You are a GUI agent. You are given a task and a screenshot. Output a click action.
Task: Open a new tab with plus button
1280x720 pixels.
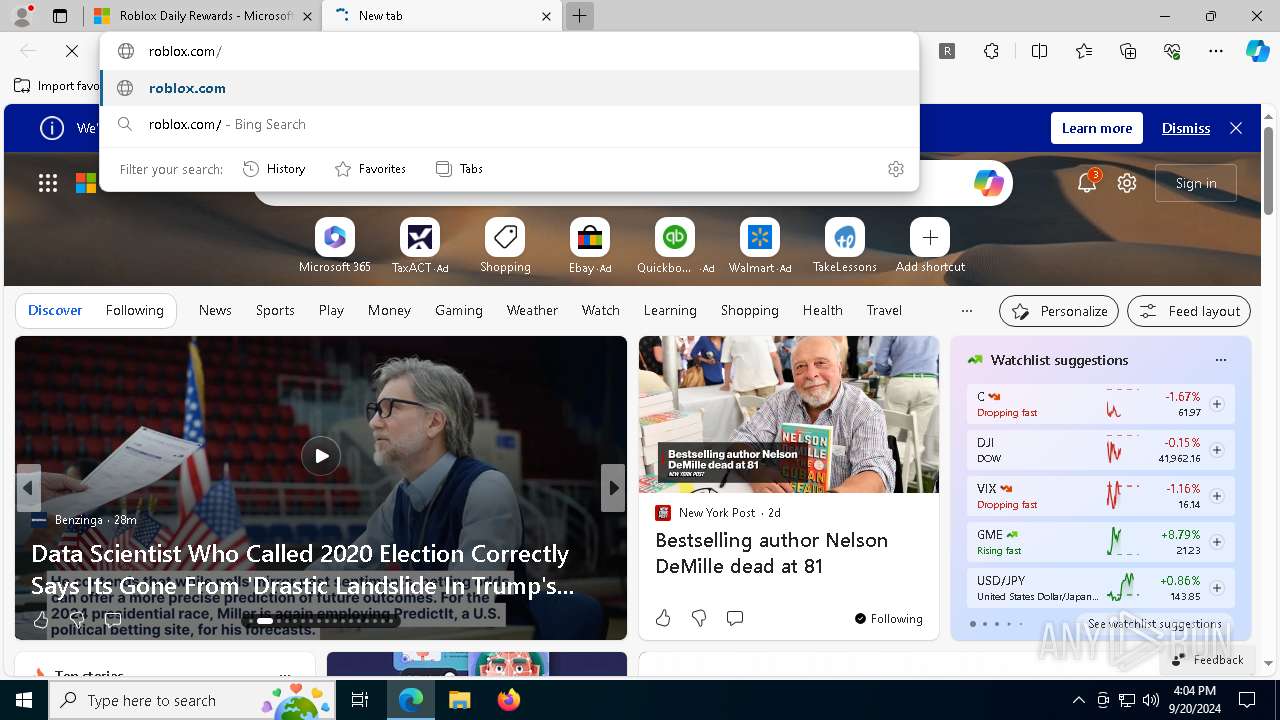click(x=579, y=16)
